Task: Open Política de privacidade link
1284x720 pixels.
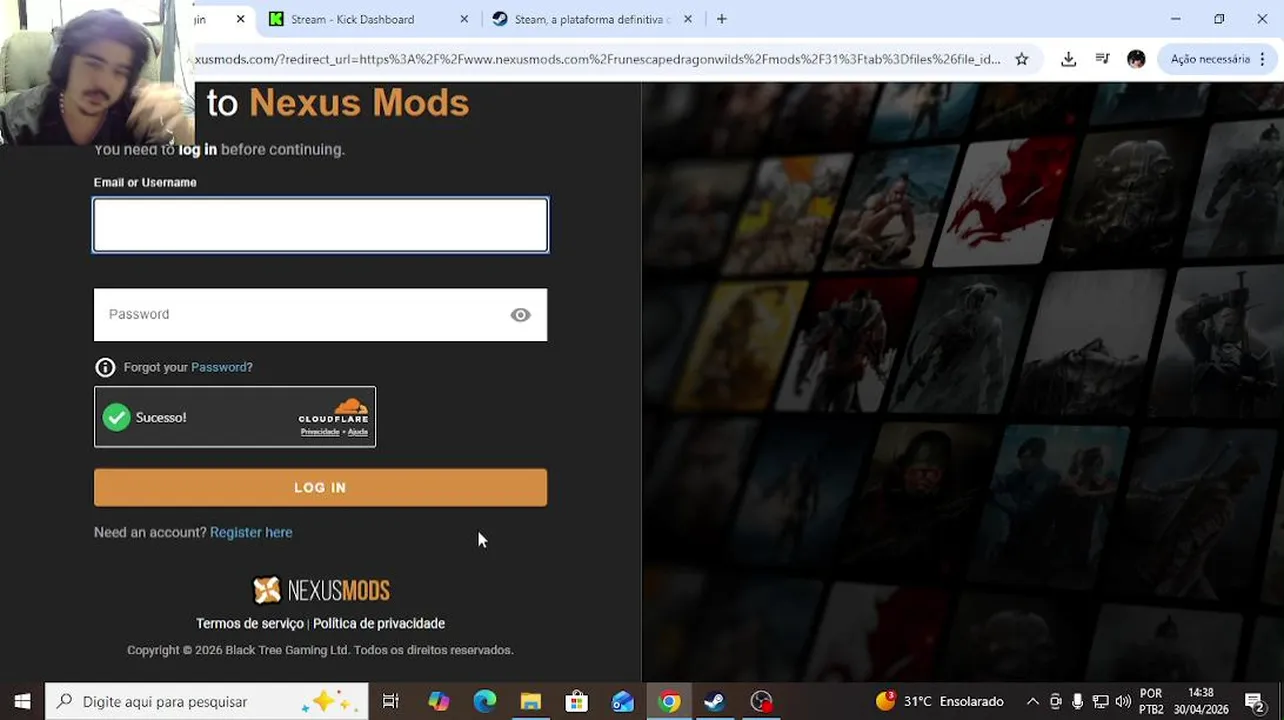Action: pyautogui.click(x=379, y=623)
